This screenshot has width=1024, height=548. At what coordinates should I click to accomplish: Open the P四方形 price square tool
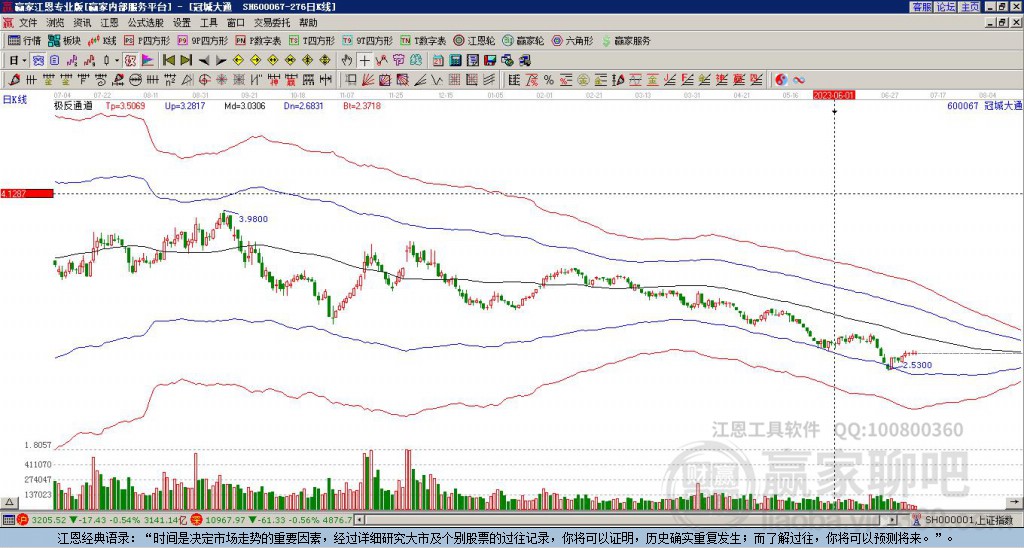tap(147, 40)
